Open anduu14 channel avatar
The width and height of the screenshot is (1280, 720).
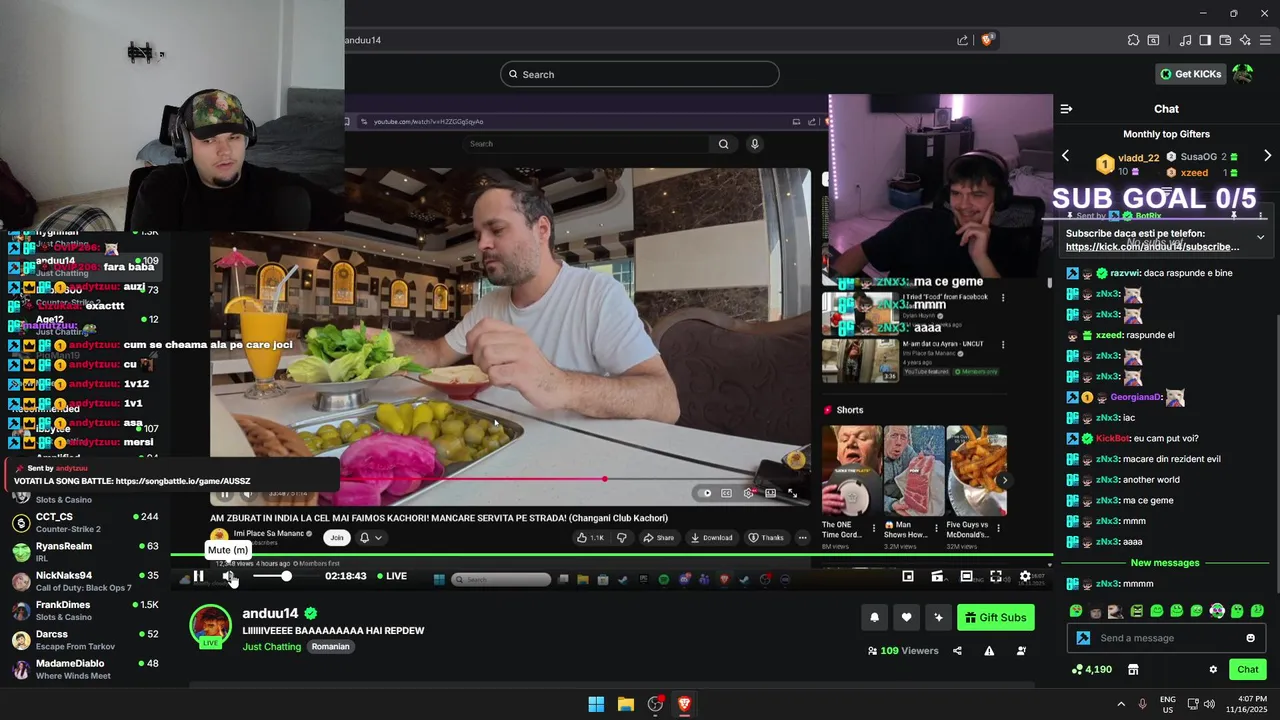[210, 626]
